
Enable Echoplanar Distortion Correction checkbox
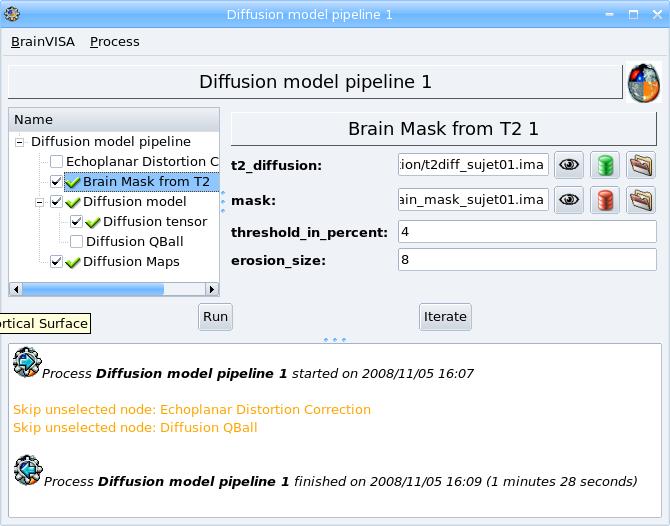click(56, 162)
